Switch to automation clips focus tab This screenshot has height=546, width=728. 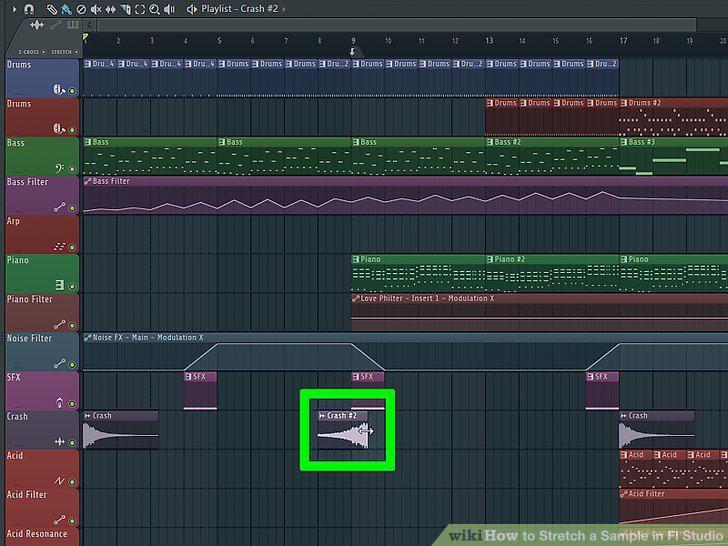(56, 25)
